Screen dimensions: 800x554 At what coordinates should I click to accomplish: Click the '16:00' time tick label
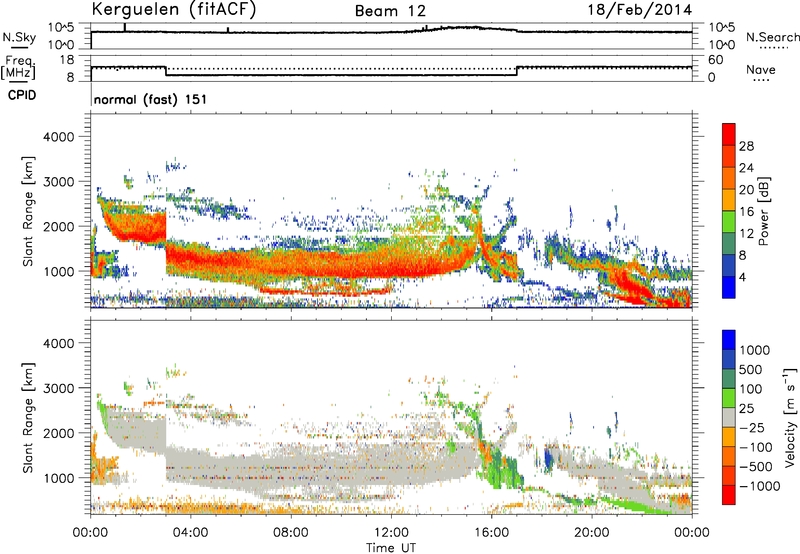click(491, 533)
